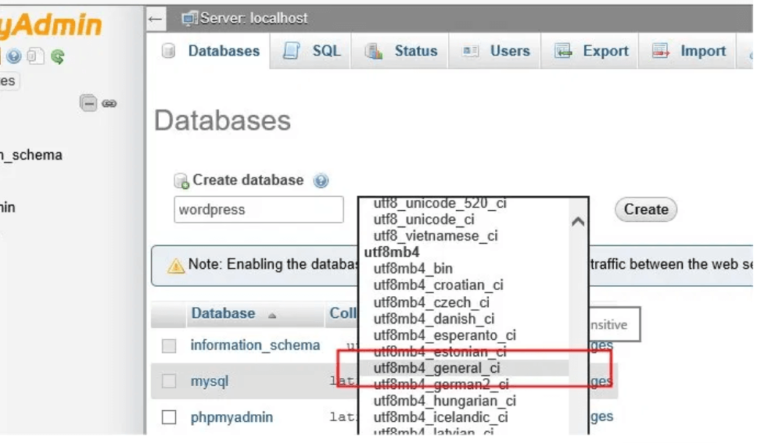768x443 pixels.
Task: Select utf8mb4_bin collation option
Action: [x=413, y=269]
